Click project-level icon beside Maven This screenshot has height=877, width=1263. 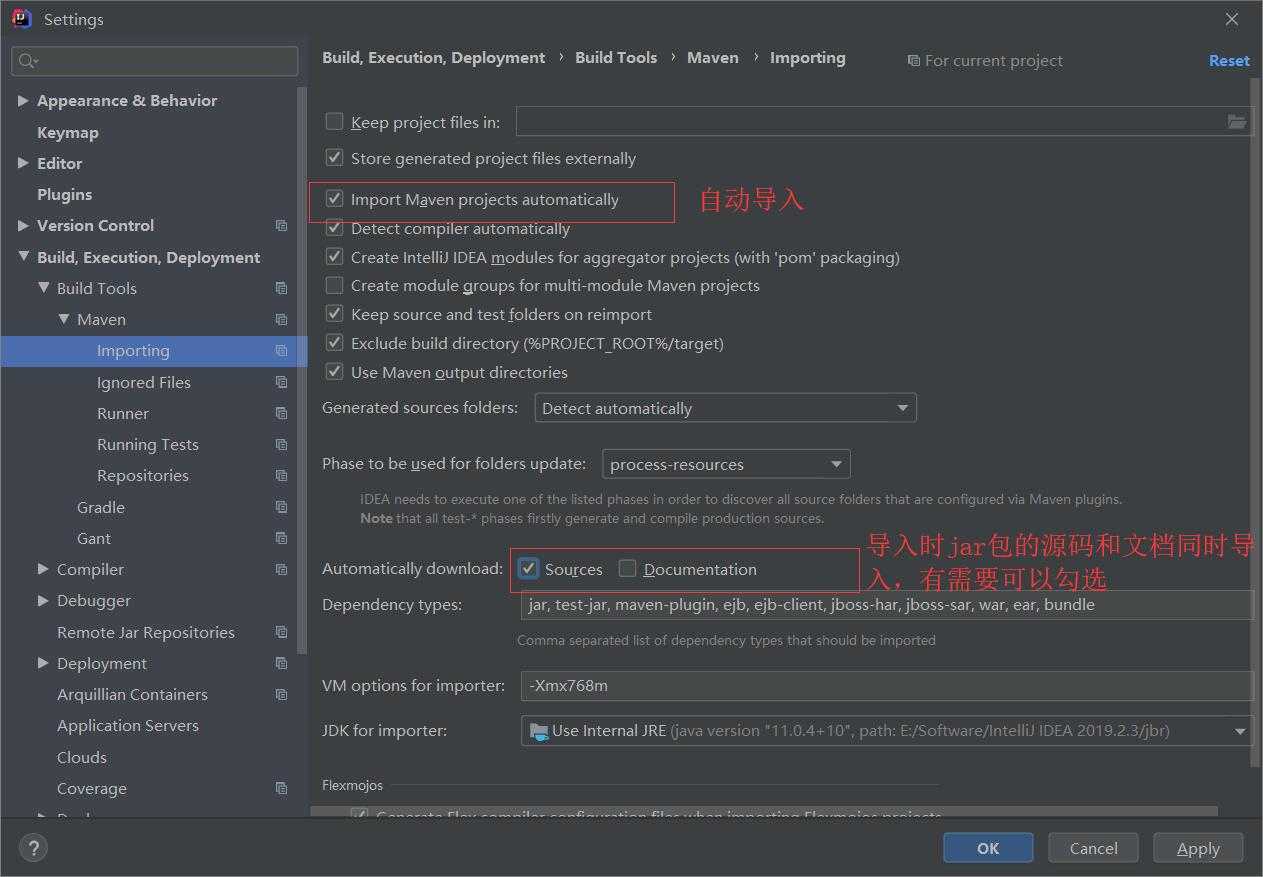point(281,320)
